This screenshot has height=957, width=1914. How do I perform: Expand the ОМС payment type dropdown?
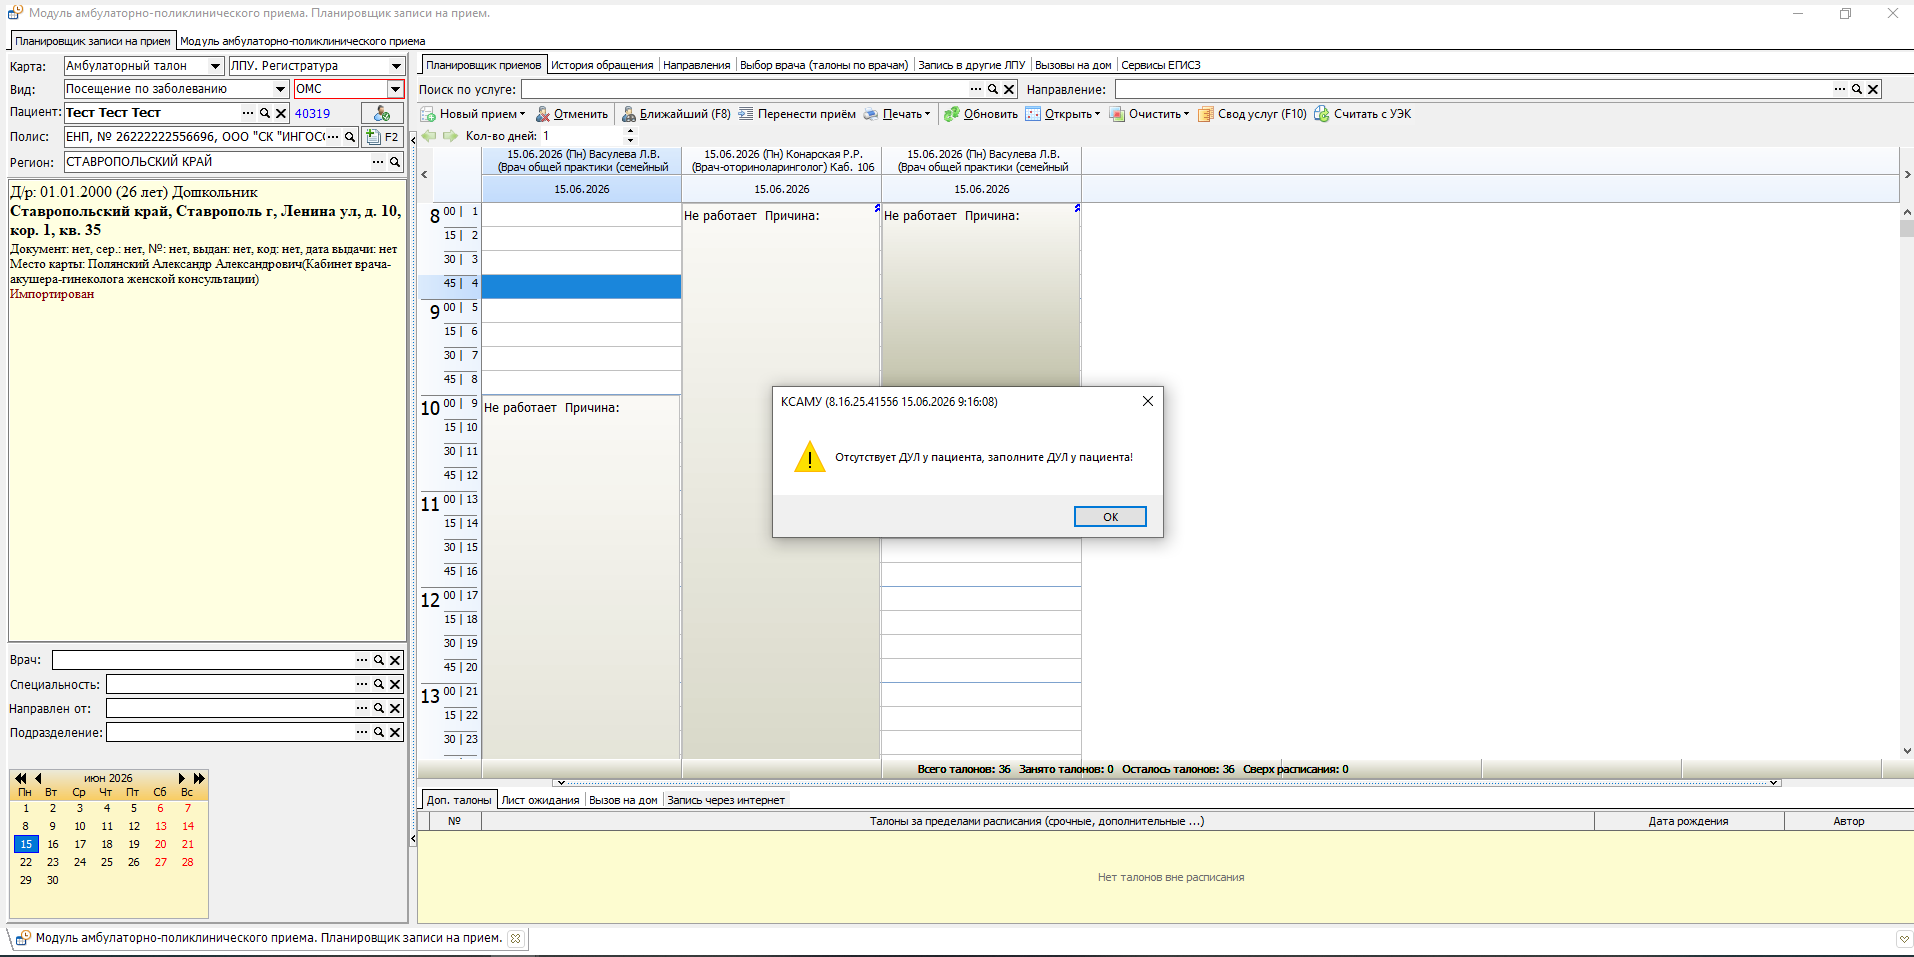click(x=395, y=89)
